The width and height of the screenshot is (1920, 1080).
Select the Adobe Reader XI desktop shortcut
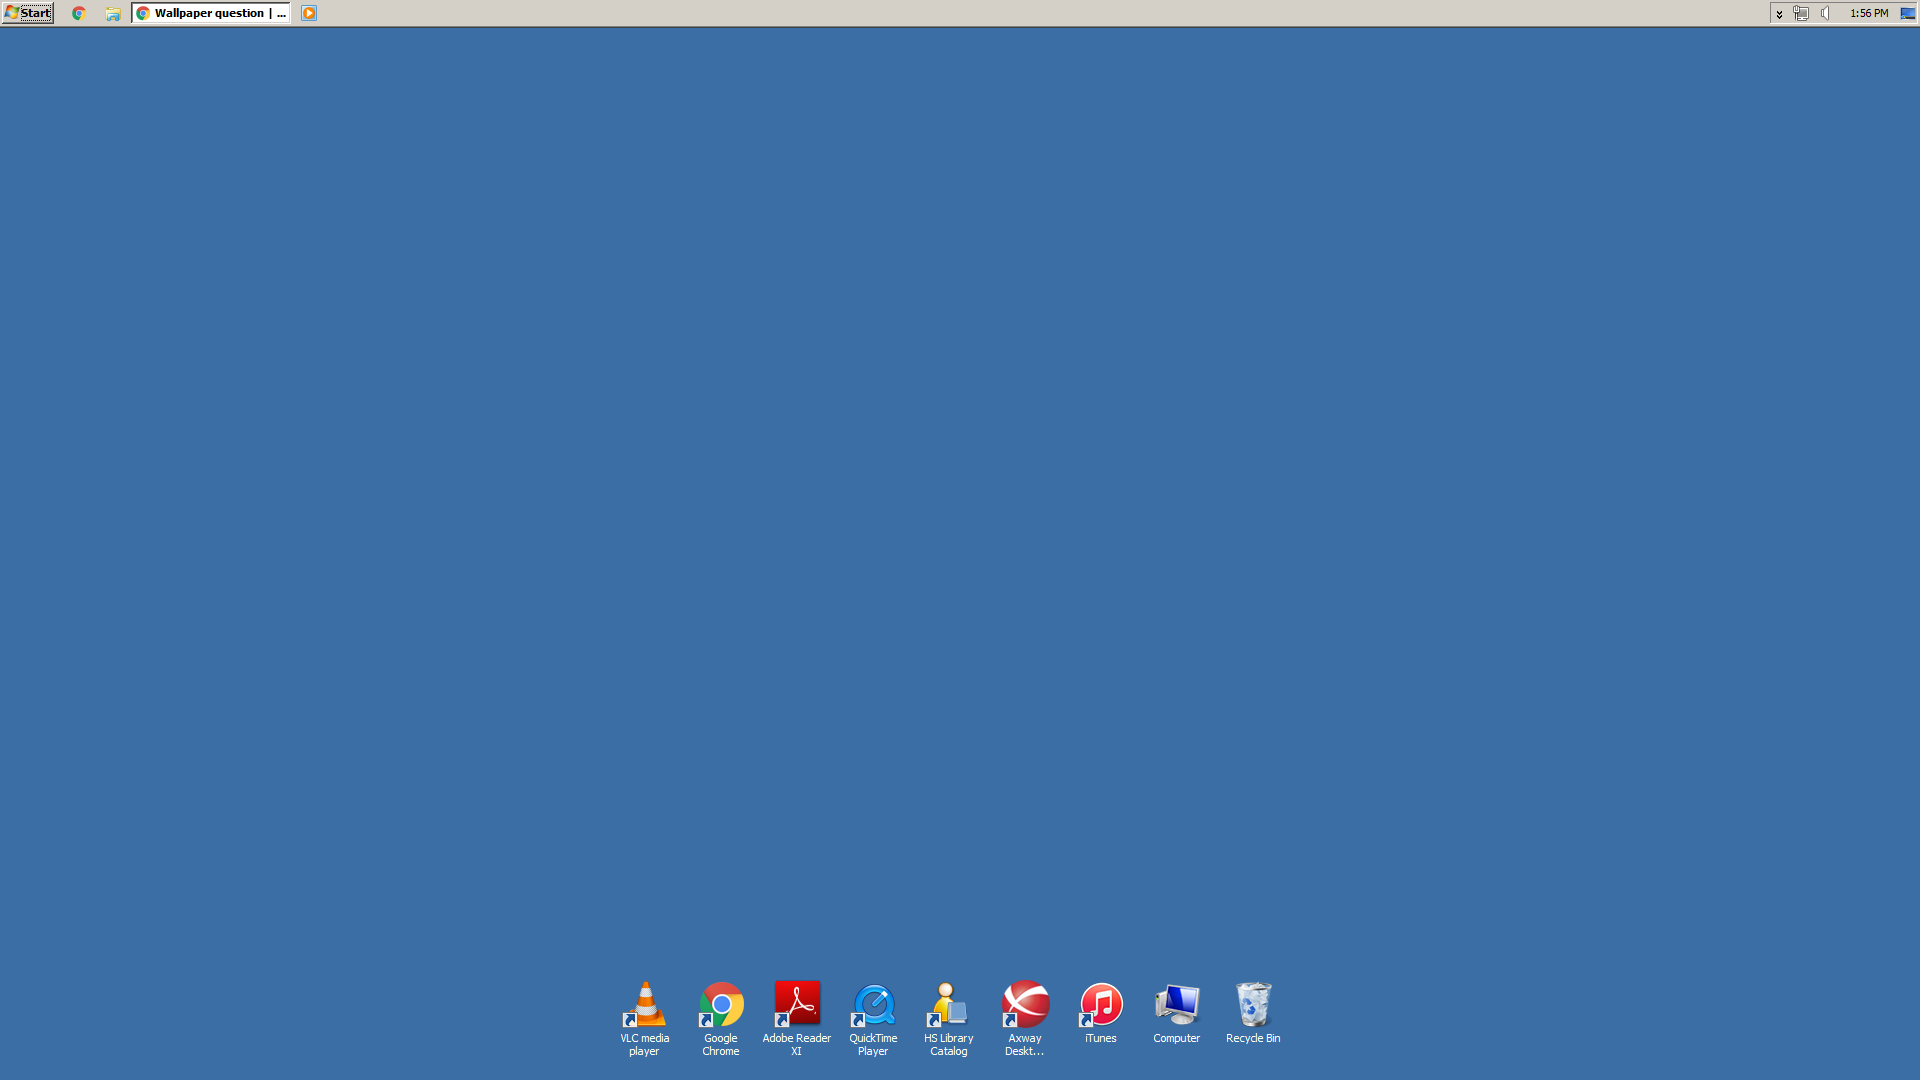pos(797,1019)
